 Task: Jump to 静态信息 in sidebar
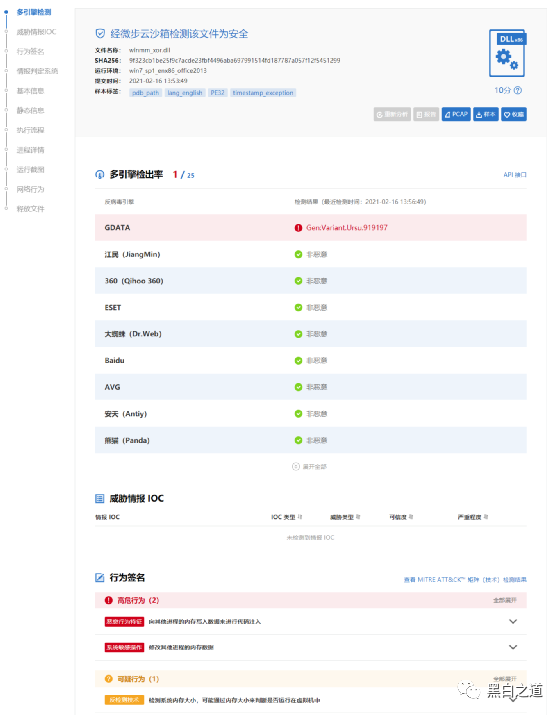(30, 110)
